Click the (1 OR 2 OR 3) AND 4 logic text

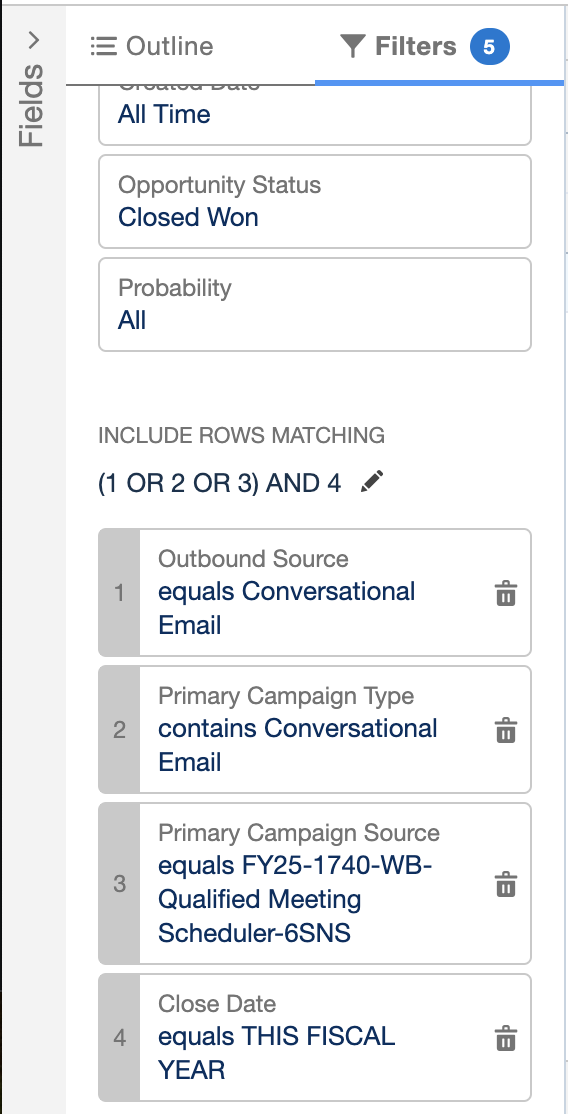[x=220, y=483]
